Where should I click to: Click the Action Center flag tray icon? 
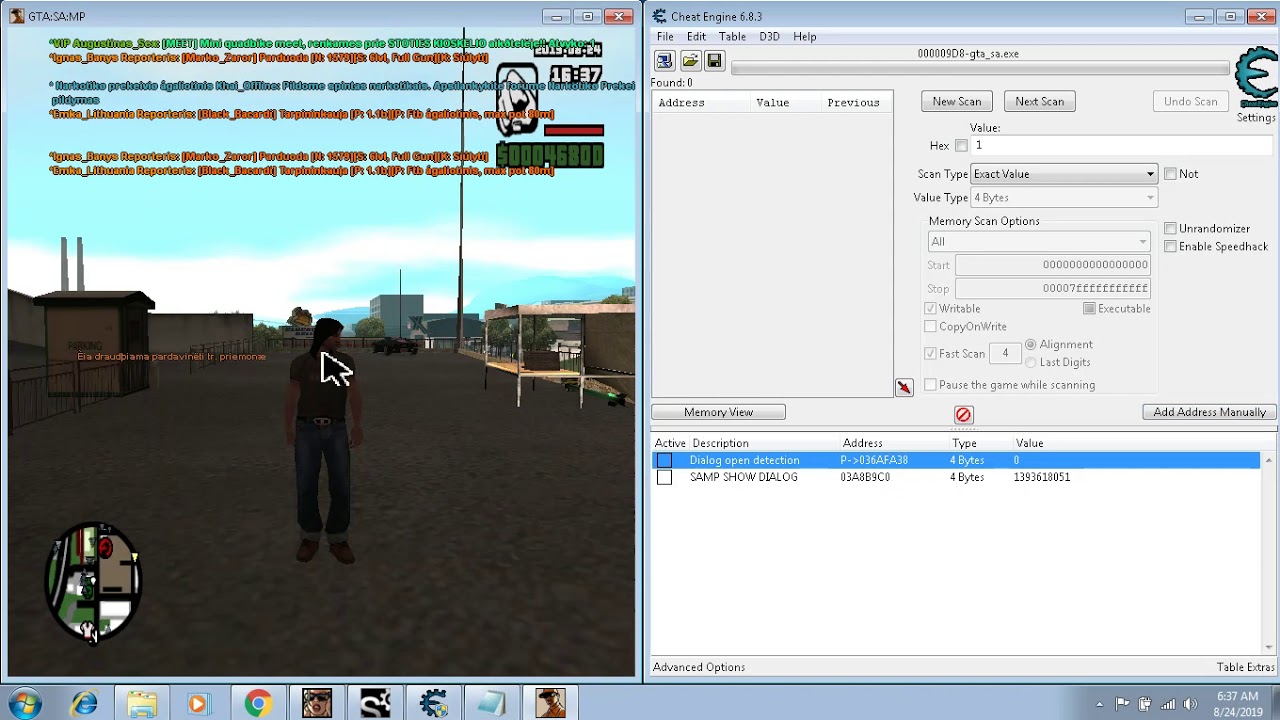tap(1122, 704)
